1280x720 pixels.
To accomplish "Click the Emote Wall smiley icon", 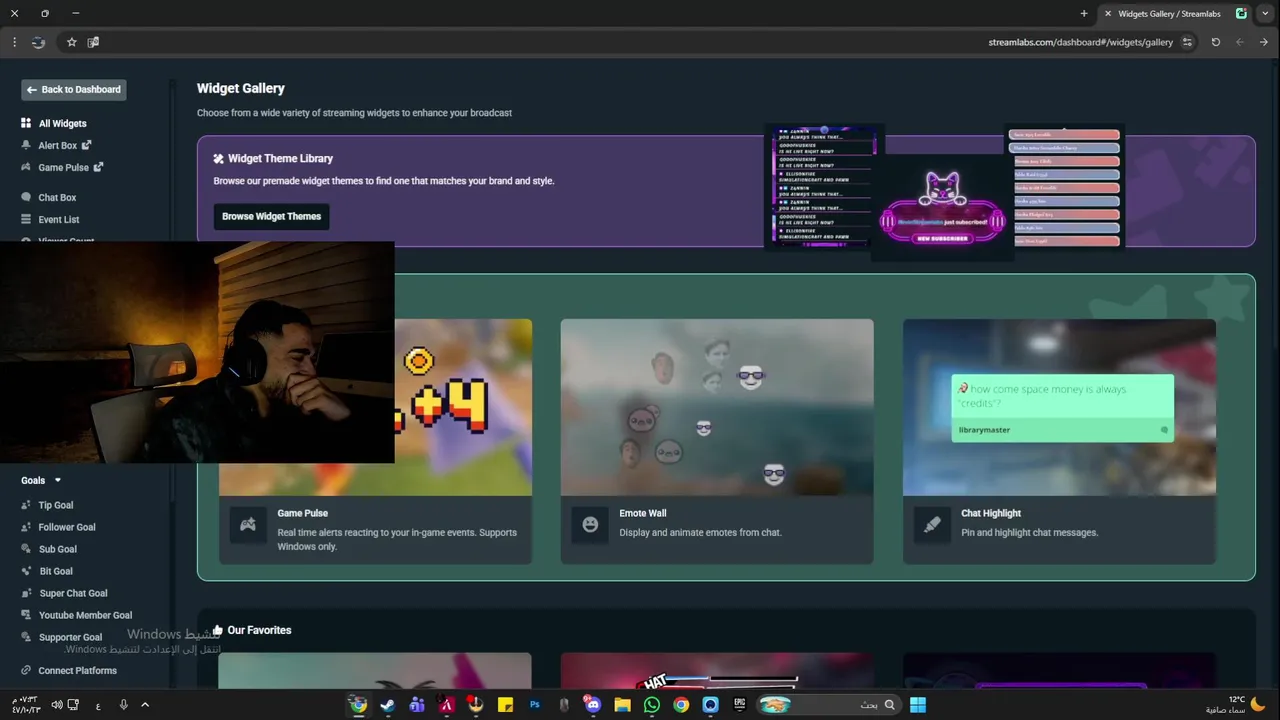I will pos(590,524).
